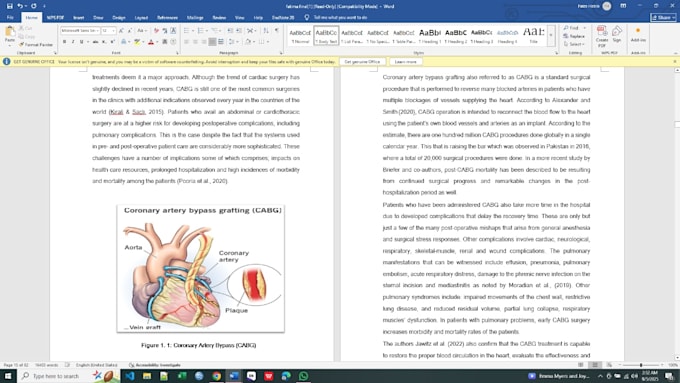Undo the last action in the Quick Access Toolbar
This screenshot has width=680, height=383.
pos(20,6)
